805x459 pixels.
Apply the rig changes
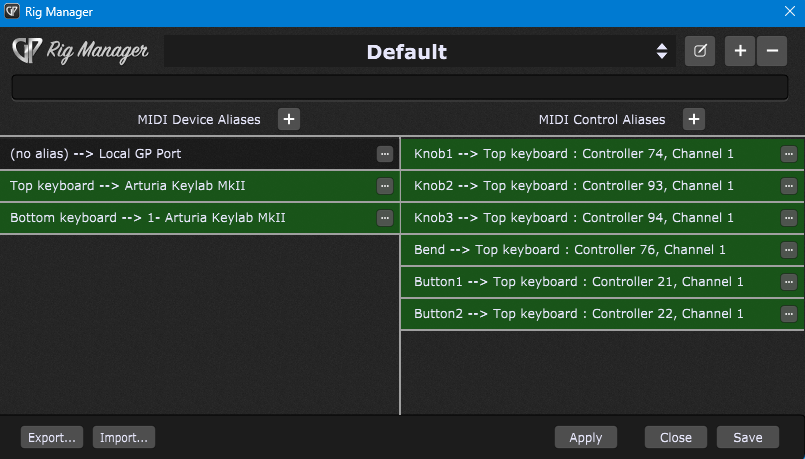pyautogui.click(x=586, y=437)
